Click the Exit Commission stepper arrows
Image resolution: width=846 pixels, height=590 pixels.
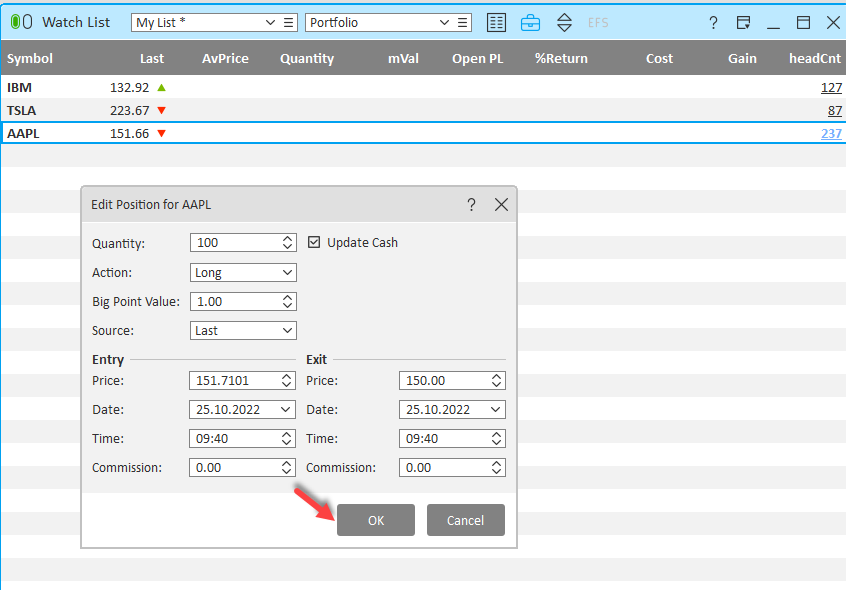496,468
